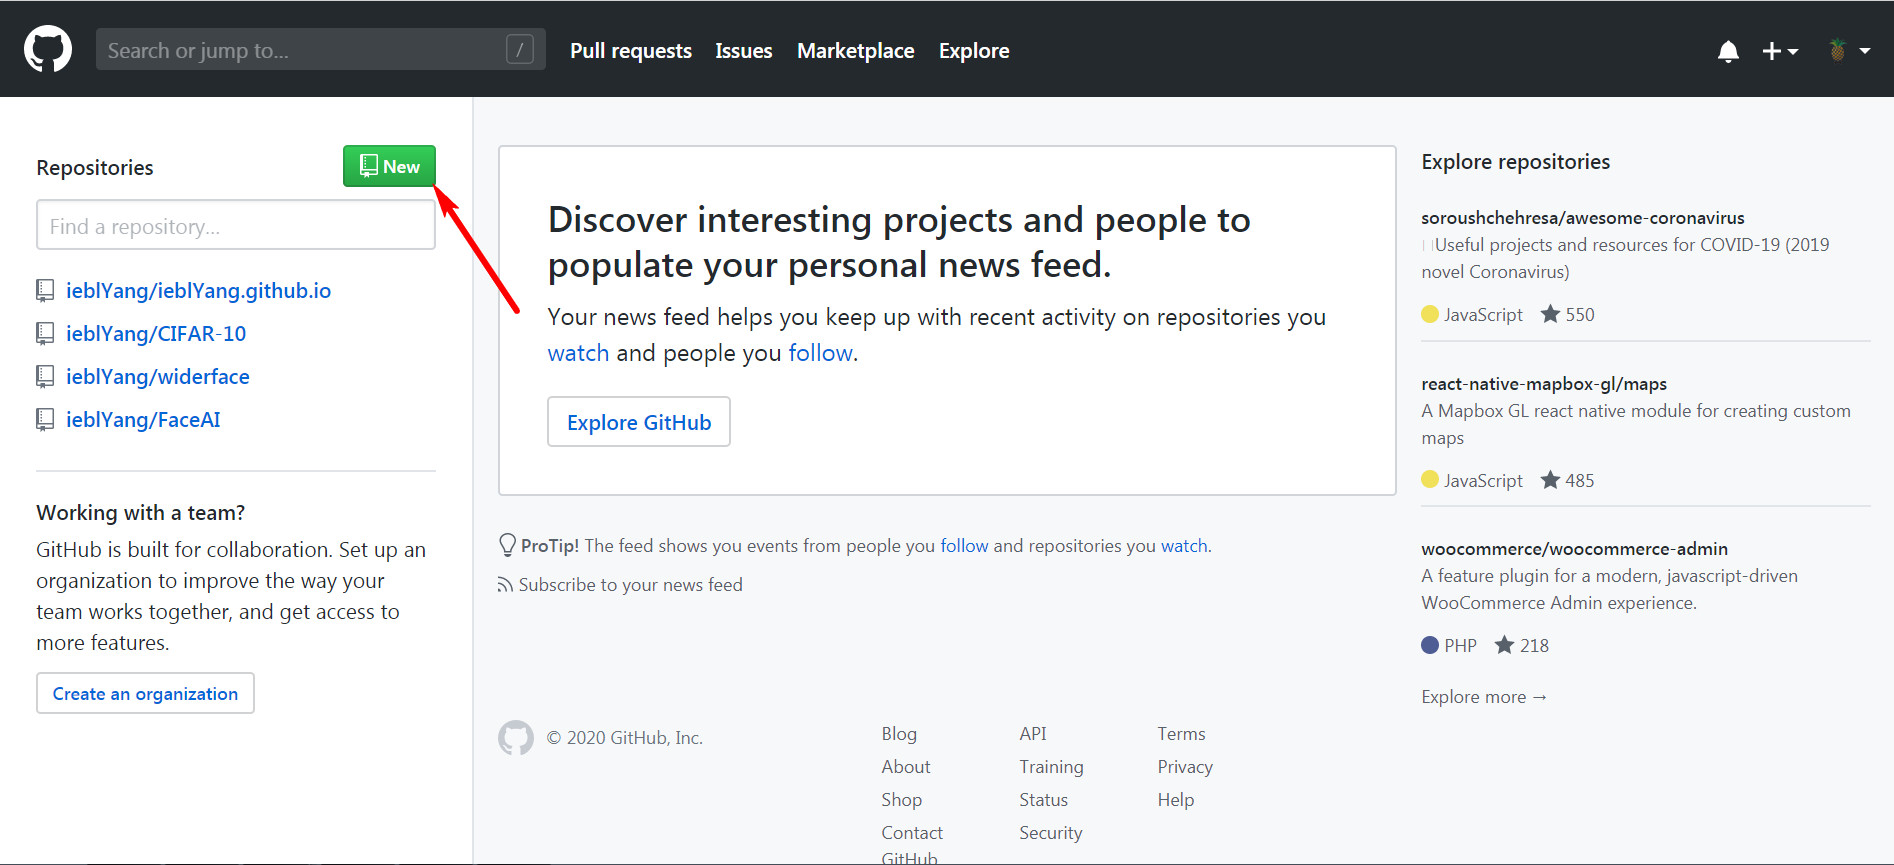The height and width of the screenshot is (865, 1894).
Task: Click the gray GitHub logo in footer
Action: point(516,738)
